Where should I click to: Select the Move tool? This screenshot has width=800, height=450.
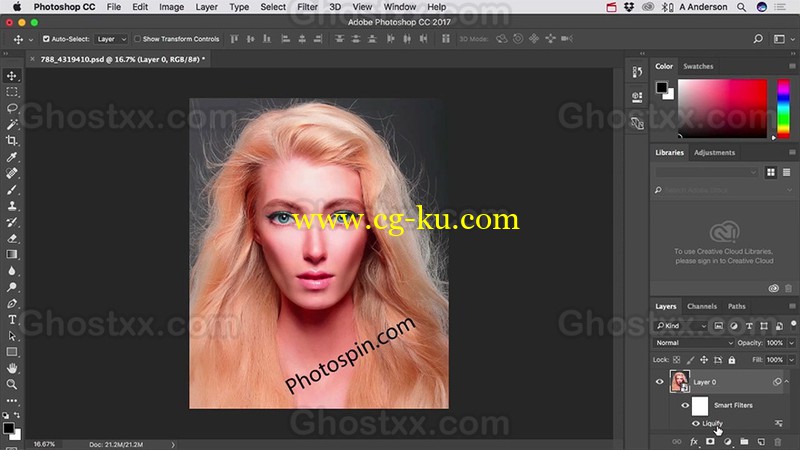pyautogui.click(x=12, y=76)
